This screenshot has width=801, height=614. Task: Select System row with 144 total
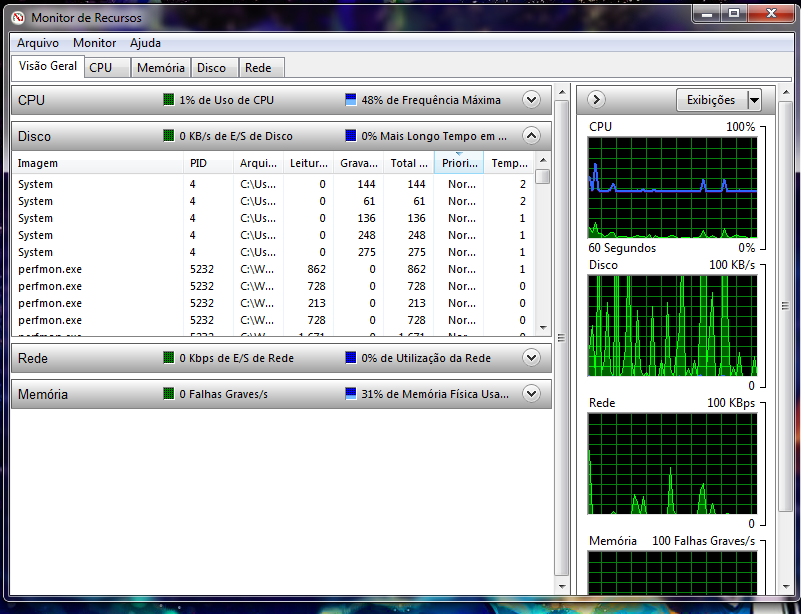[273, 184]
